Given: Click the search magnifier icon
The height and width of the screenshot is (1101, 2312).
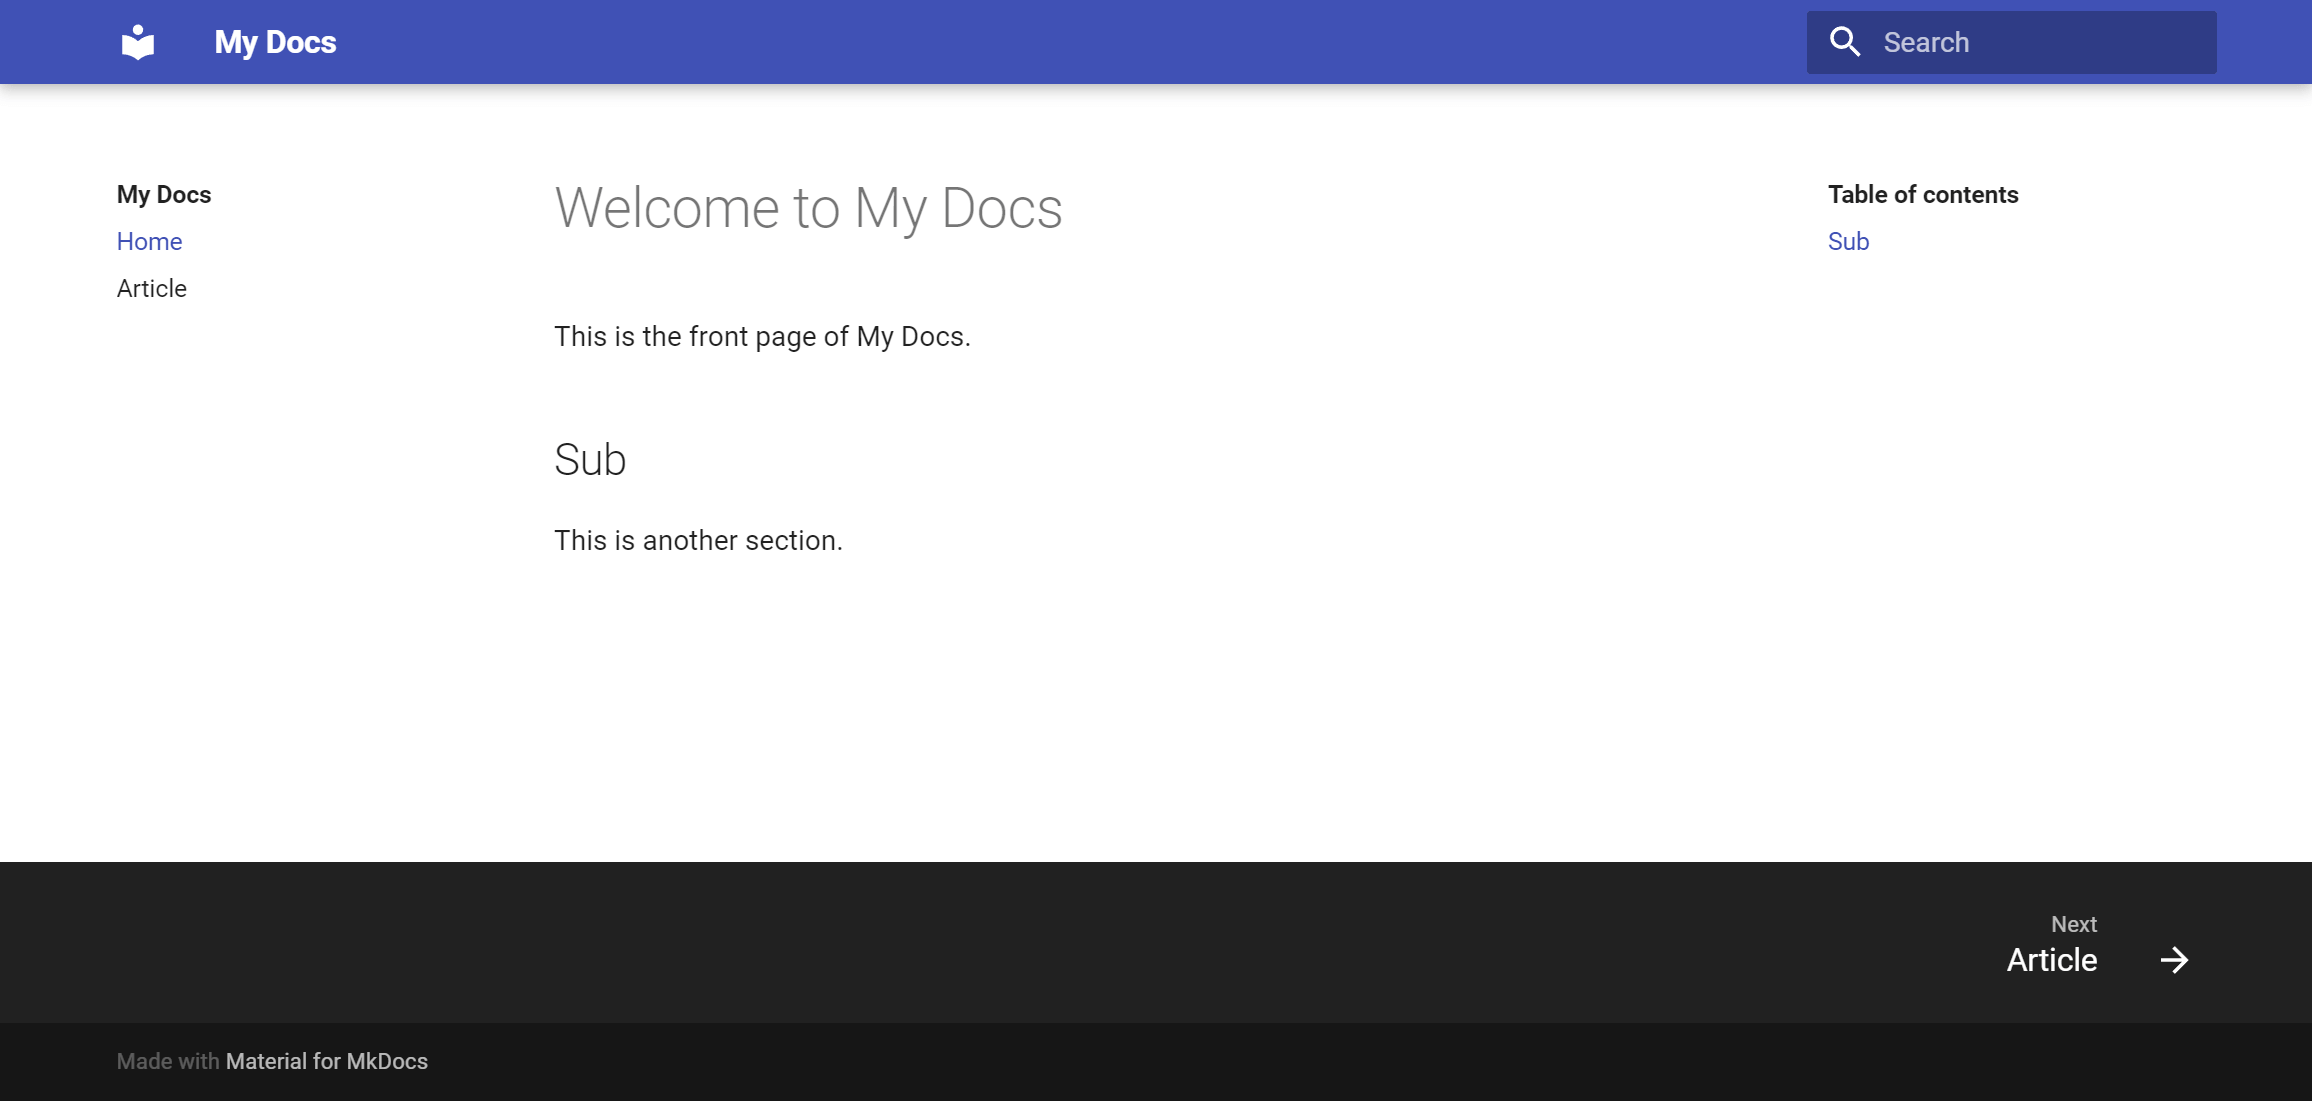Looking at the screenshot, I should [1845, 41].
